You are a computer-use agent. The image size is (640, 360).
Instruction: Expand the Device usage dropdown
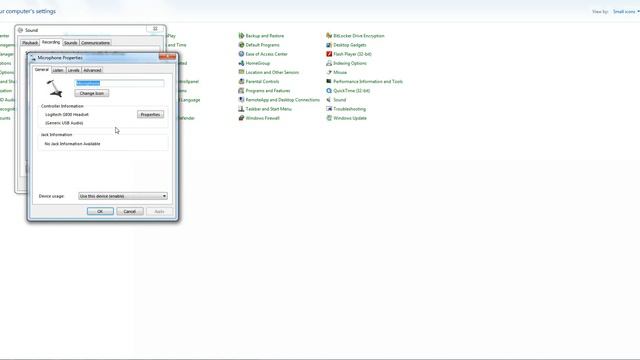(x=123, y=196)
